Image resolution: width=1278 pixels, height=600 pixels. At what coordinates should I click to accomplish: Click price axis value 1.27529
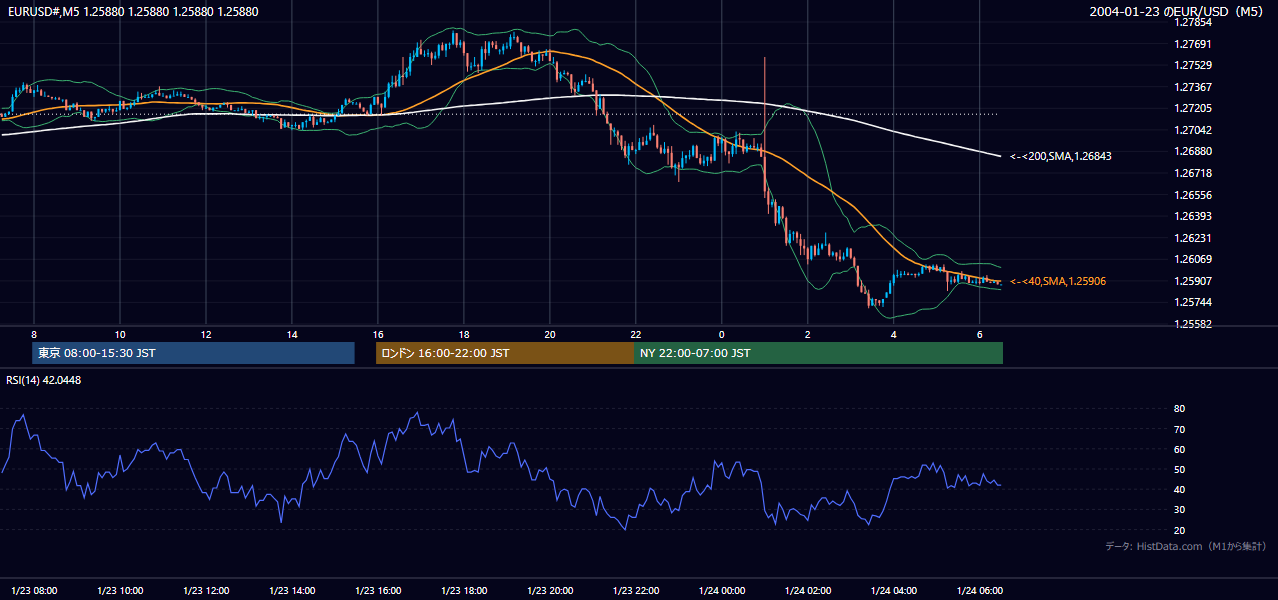[x=1192, y=65]
